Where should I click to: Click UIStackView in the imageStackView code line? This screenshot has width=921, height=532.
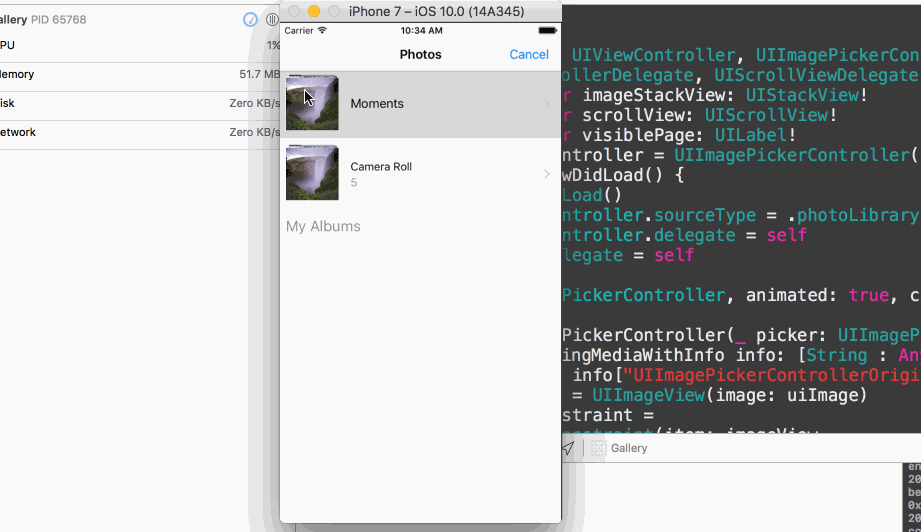click(802, 95)
